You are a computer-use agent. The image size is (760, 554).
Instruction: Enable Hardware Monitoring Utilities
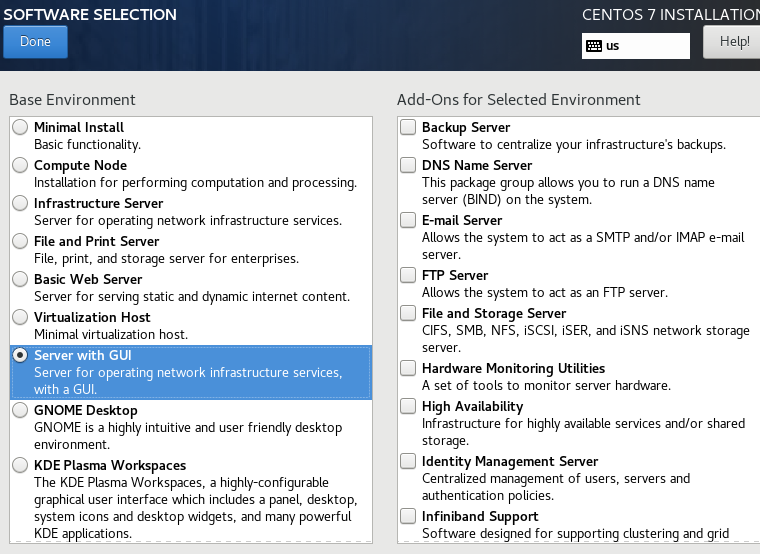click(x=408, y=369)
